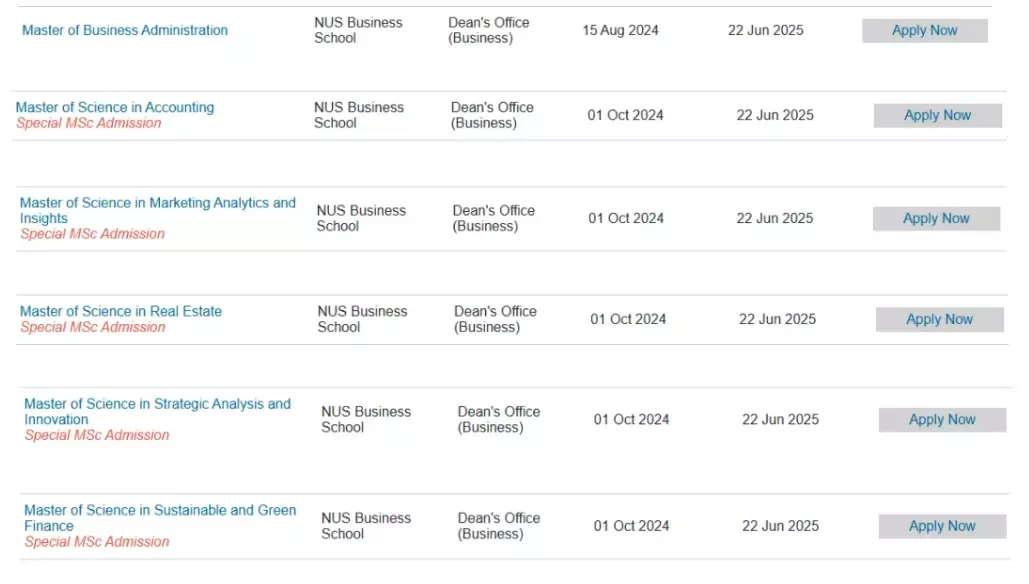Select NUS Business School cell in MBA row
The height and width of the screenshot is (584, 1029).
tap(358, 30)
